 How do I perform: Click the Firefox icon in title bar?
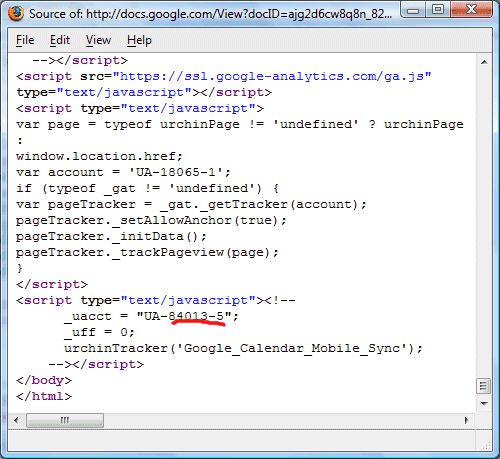point(16,14)
